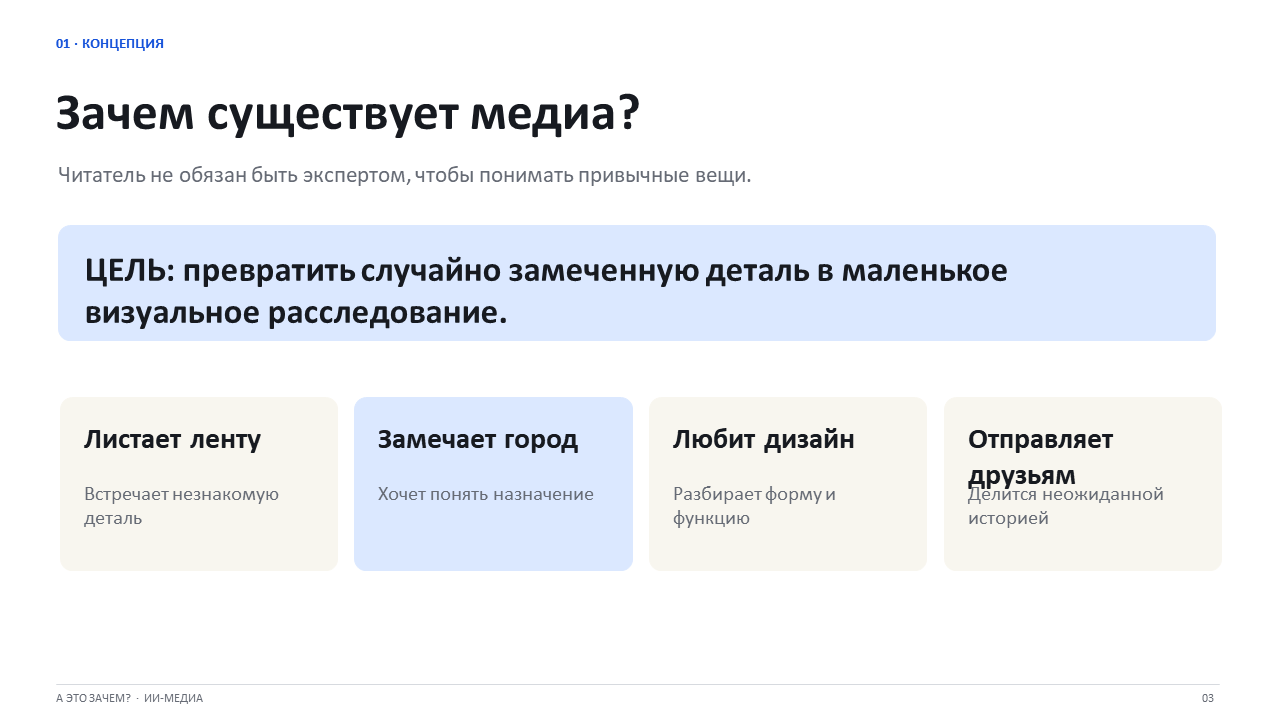Click the subtitle starting with "Читатель не обязан"

tap(404, 175)
